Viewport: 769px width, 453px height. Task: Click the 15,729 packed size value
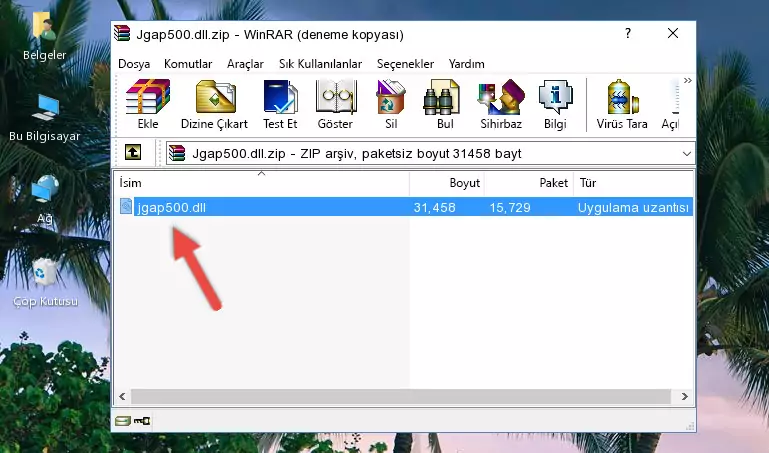pos(510,207)
